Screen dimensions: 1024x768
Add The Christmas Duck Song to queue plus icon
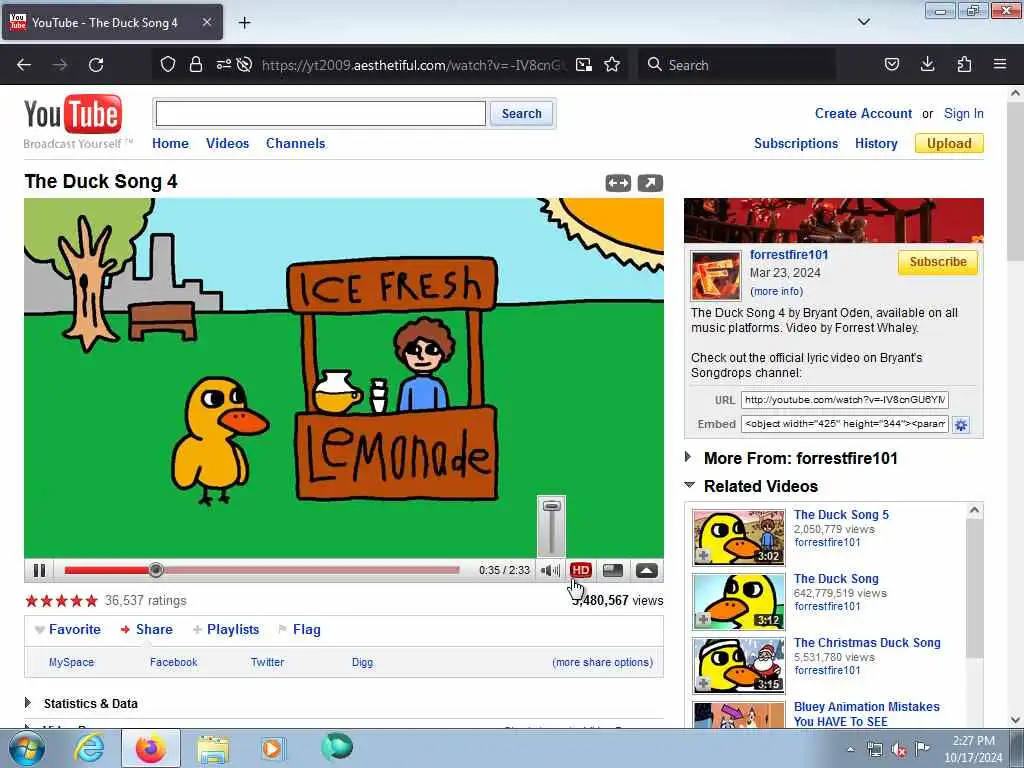703,684
